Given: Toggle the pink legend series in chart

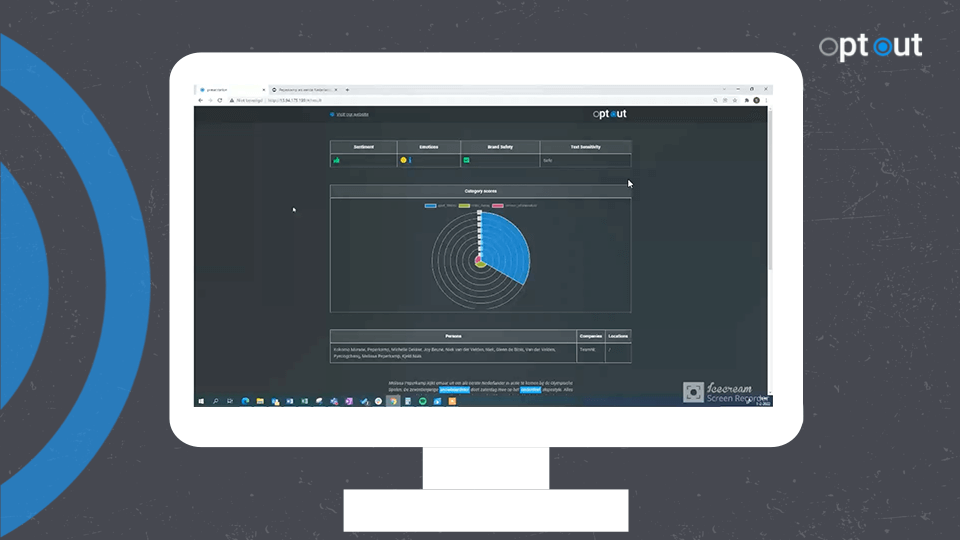Looking at the screenshot, I should click(497, 205).
